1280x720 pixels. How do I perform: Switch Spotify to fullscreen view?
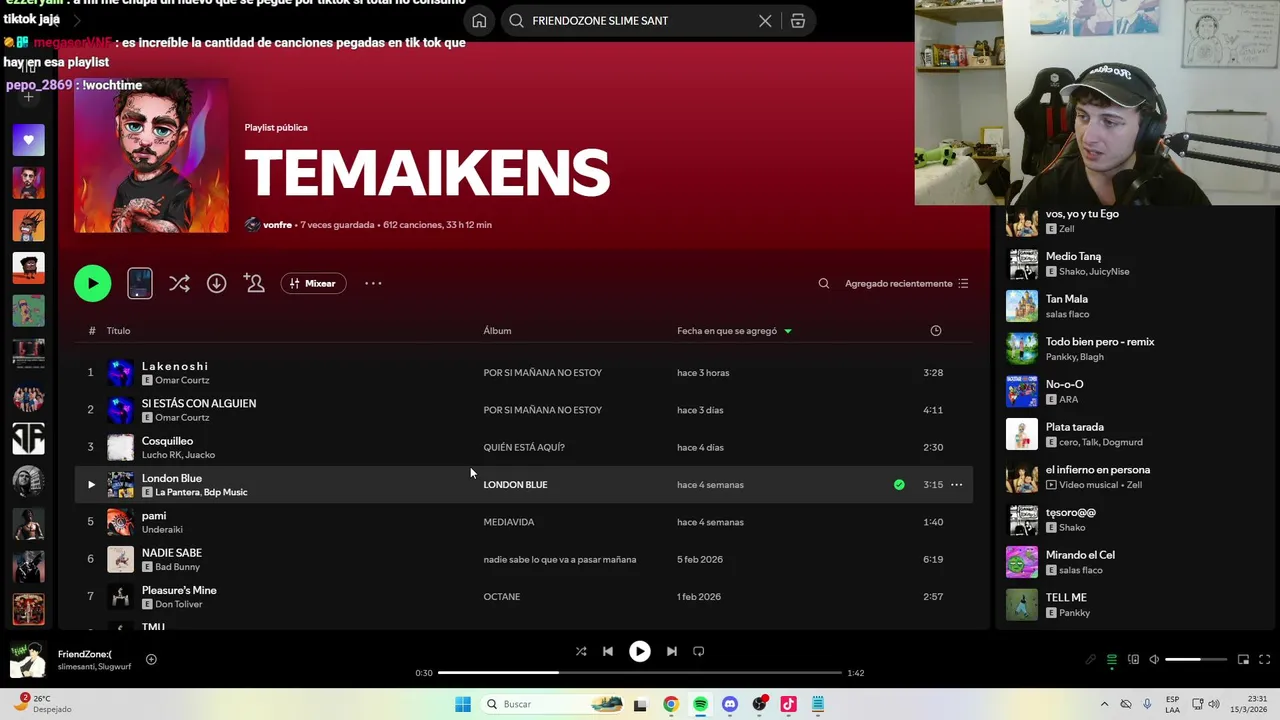pyautogui.click(x=1264, y=660)
